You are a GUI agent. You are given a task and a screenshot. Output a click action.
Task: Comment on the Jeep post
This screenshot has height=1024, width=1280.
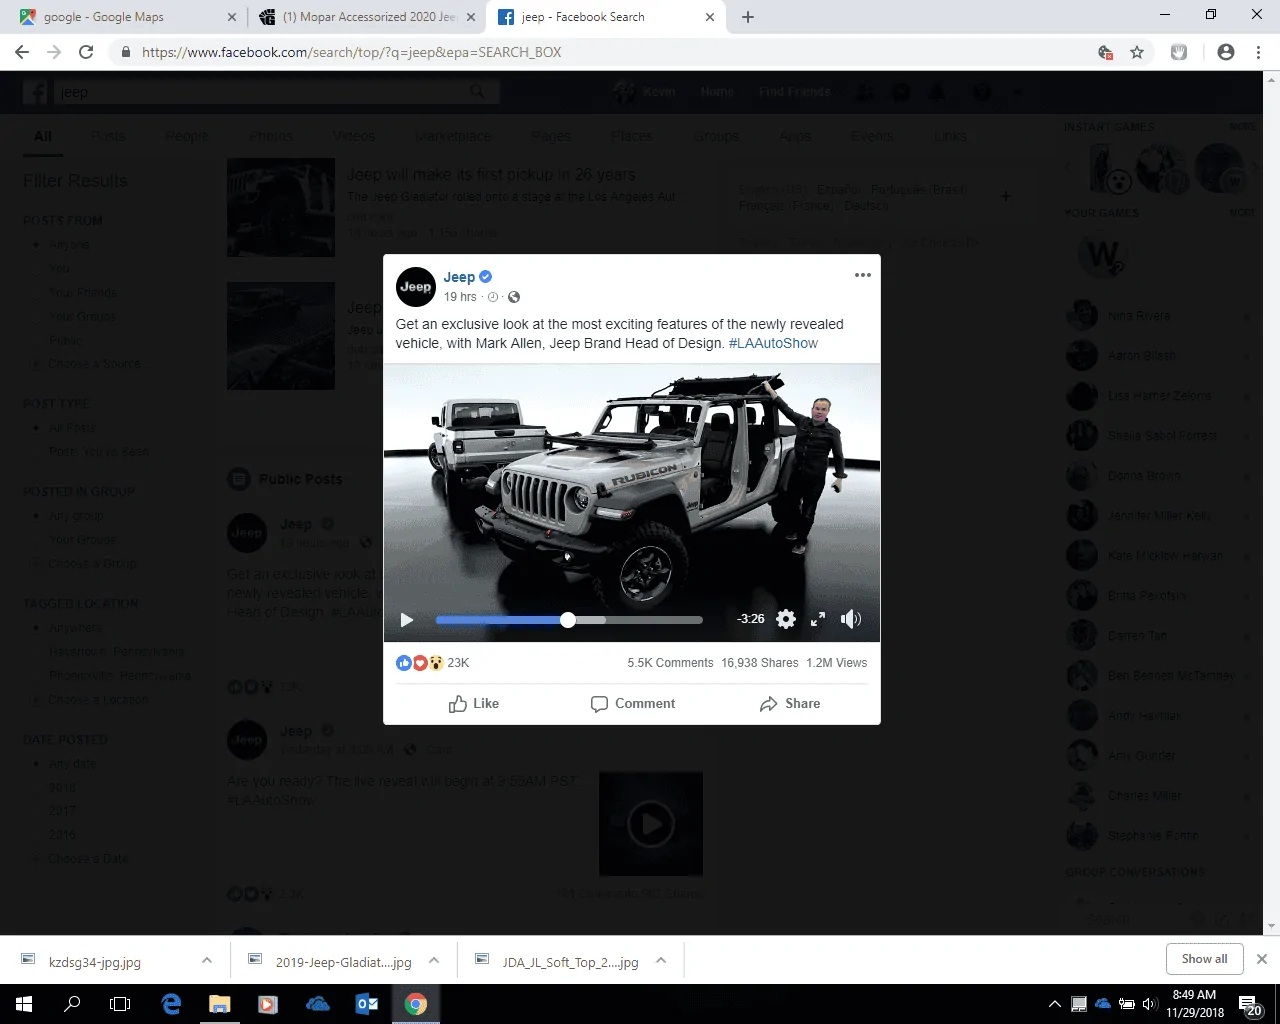pos(633,704)
